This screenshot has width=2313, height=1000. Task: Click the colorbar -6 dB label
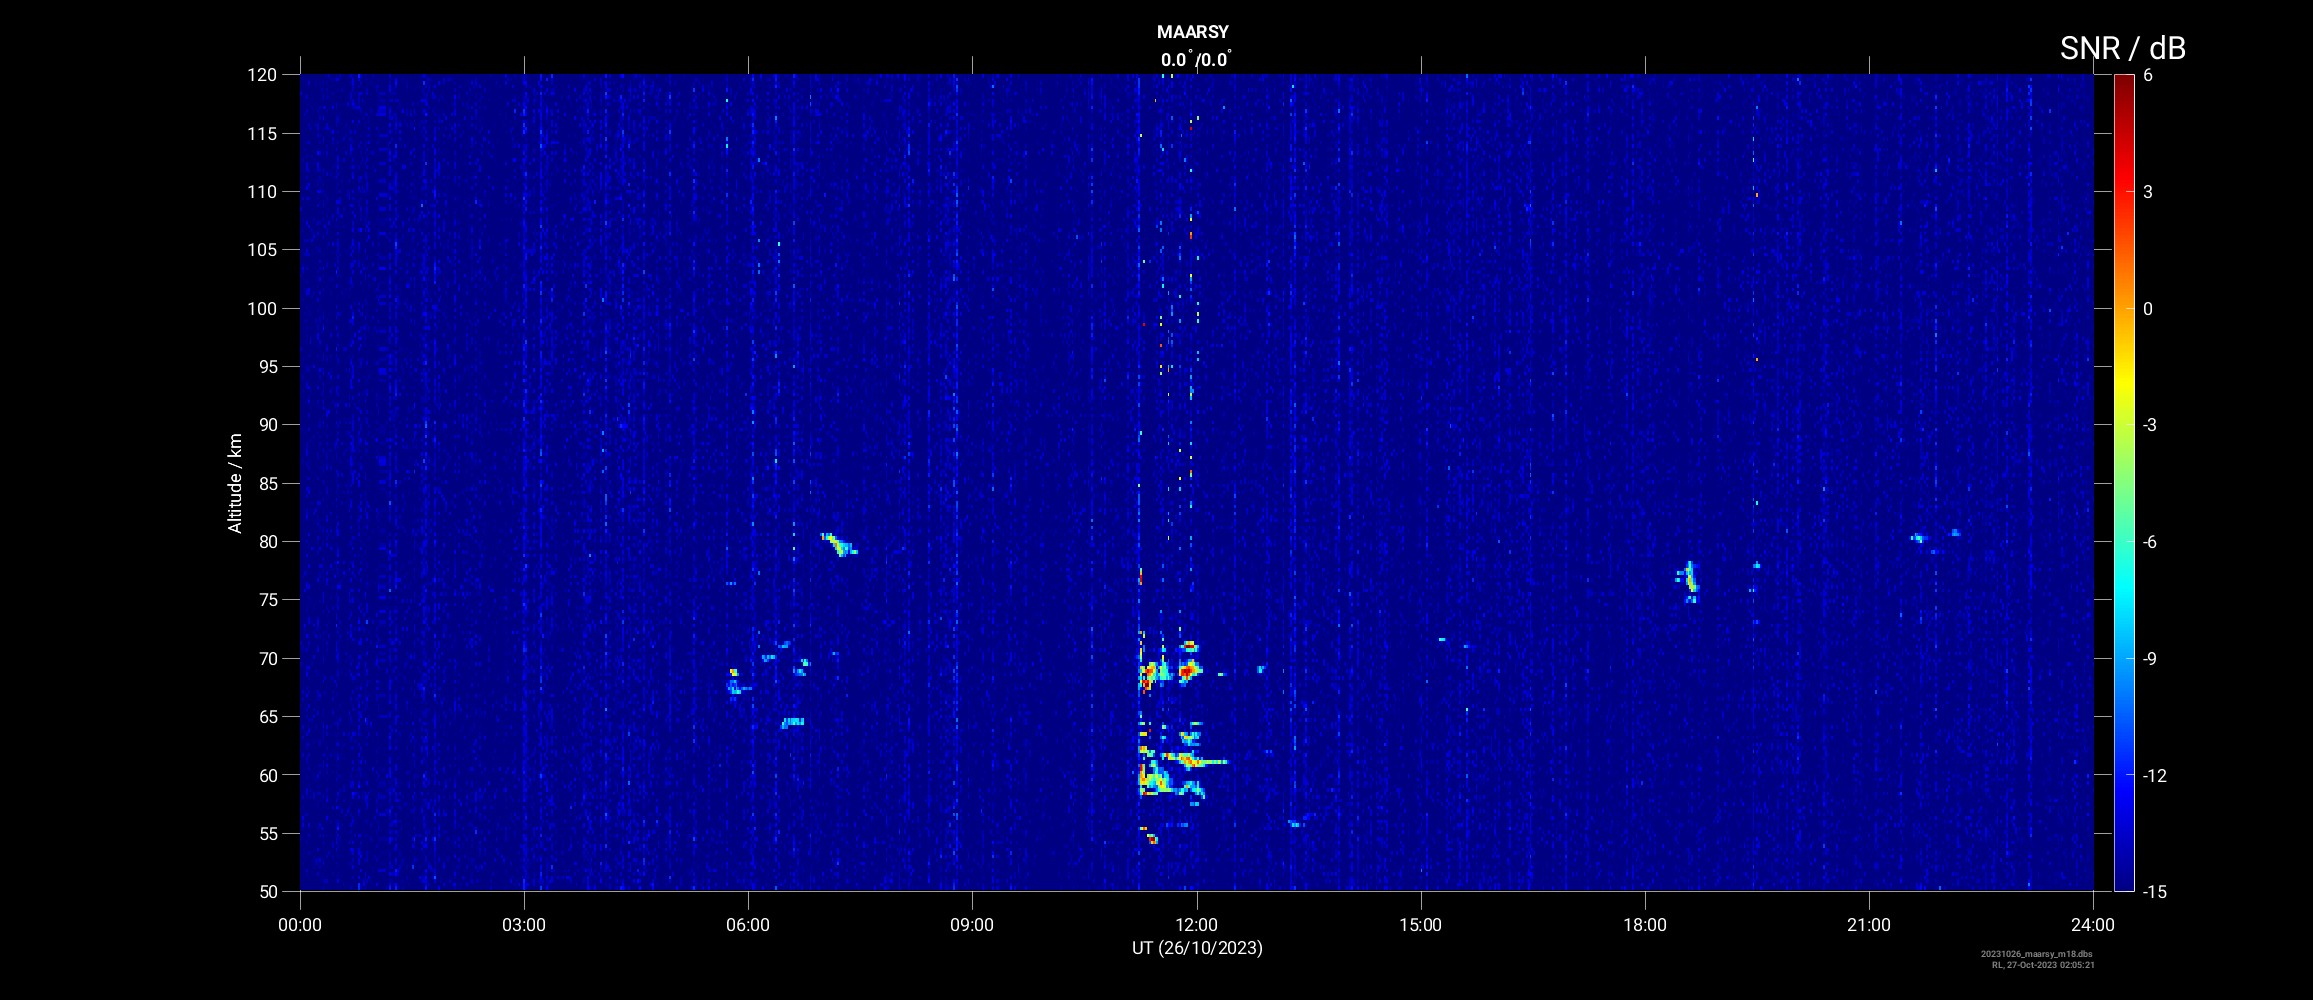[2150, 541]
